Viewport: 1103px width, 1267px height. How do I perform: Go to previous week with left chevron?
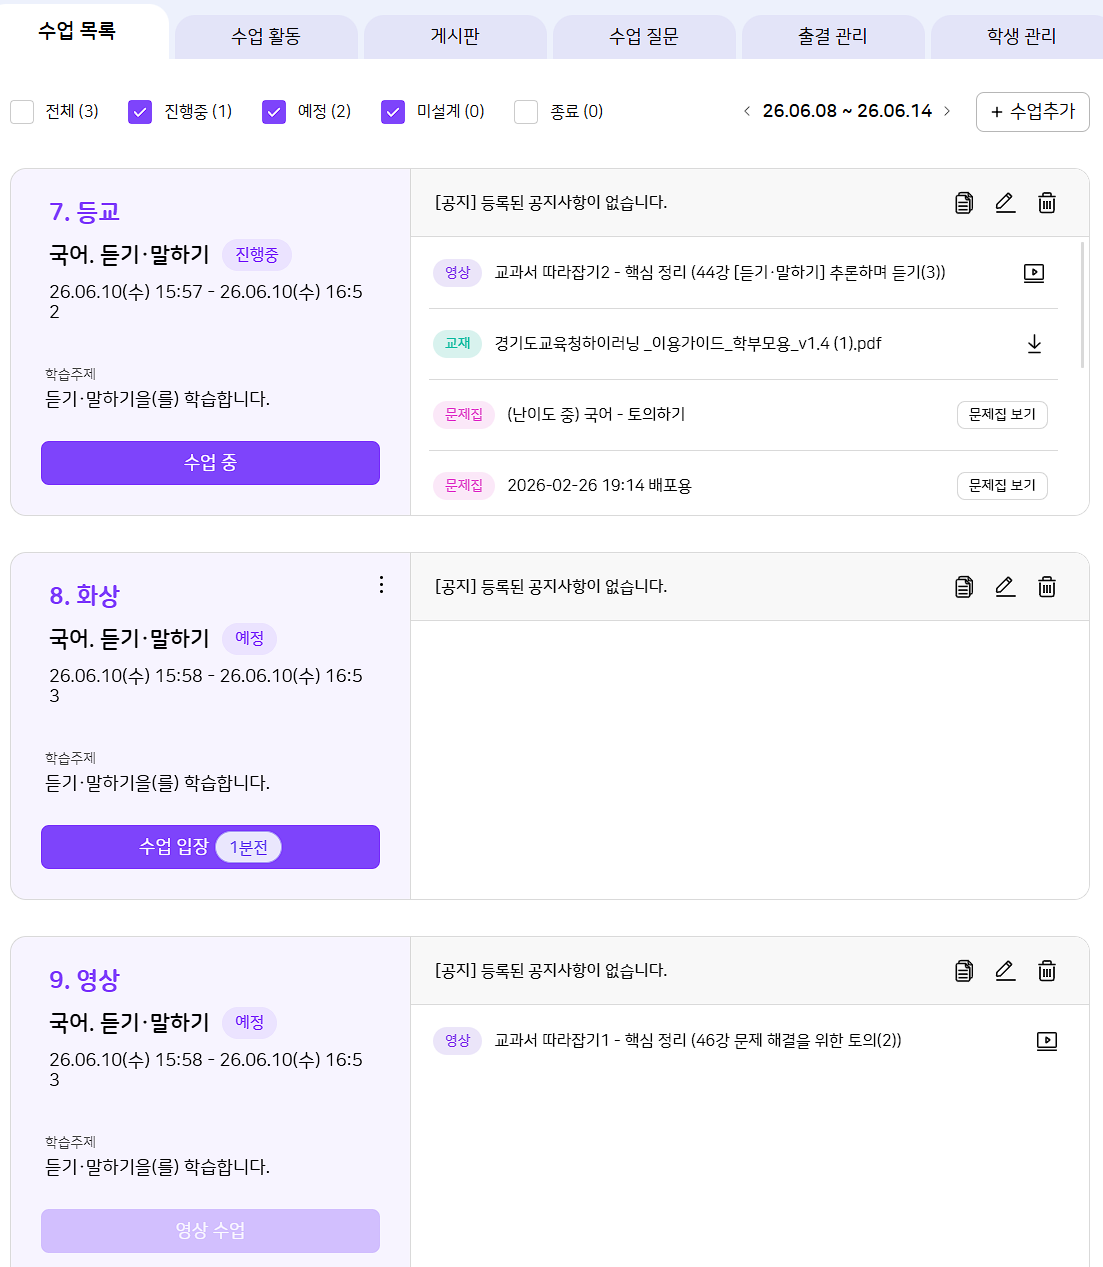[x=747, y=111]
